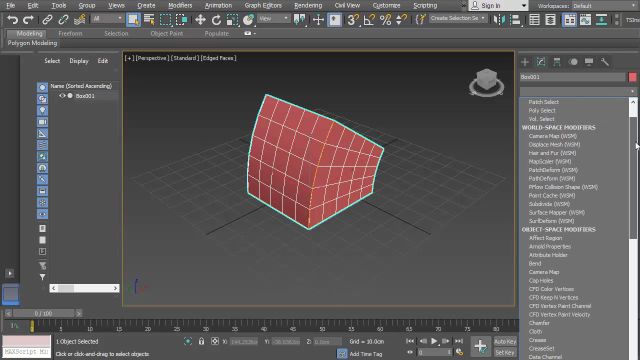Click the Undo arrow icon
Viewport: 640px width, 360px height.
(x=13, y=19)
